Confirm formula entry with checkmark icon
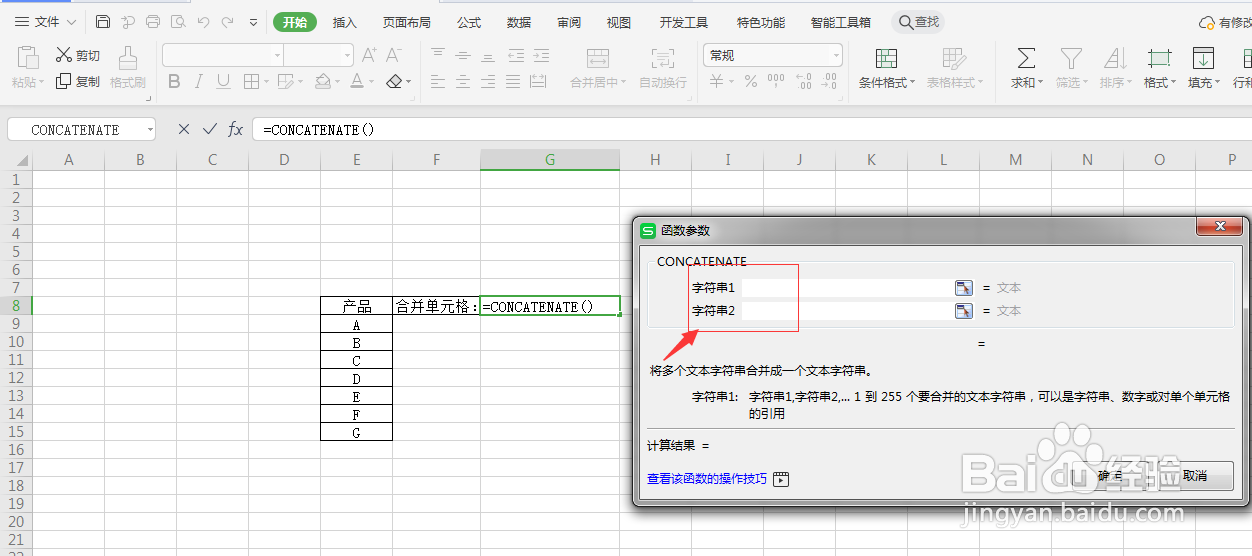The width and height of the screenshot is (1252, 556). [210, 129]
